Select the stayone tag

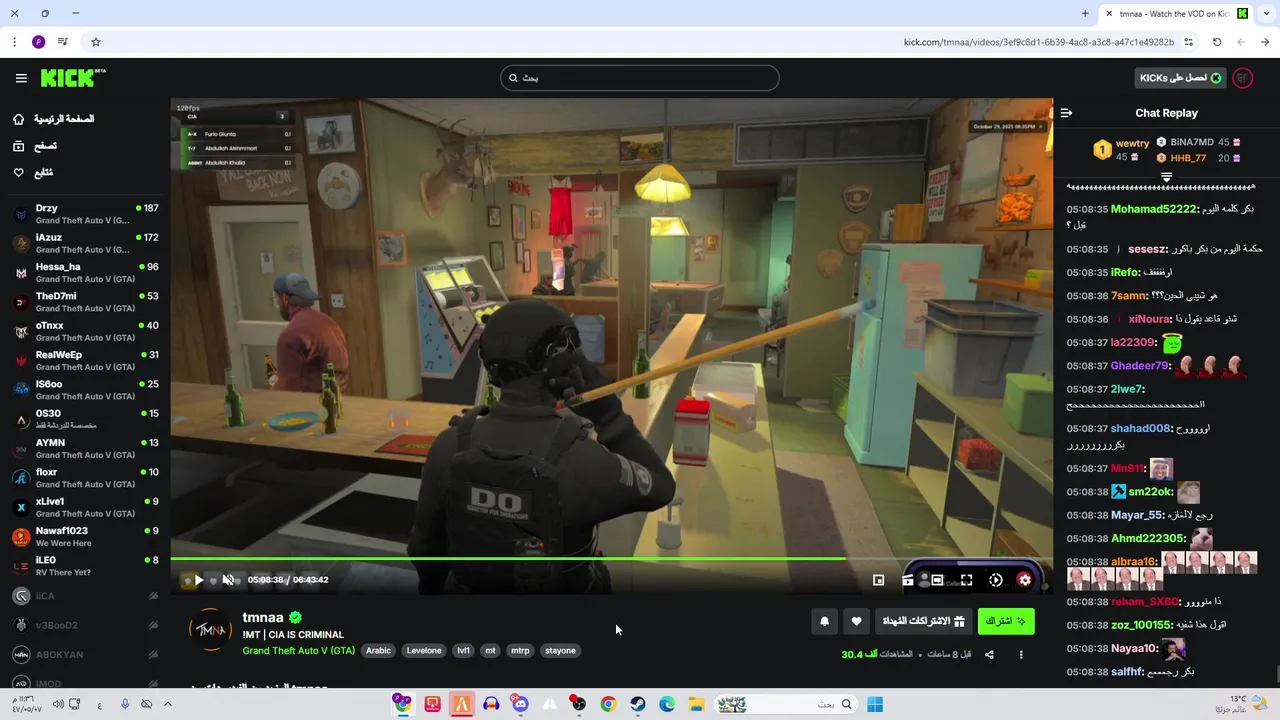click(x=560, y=651)
